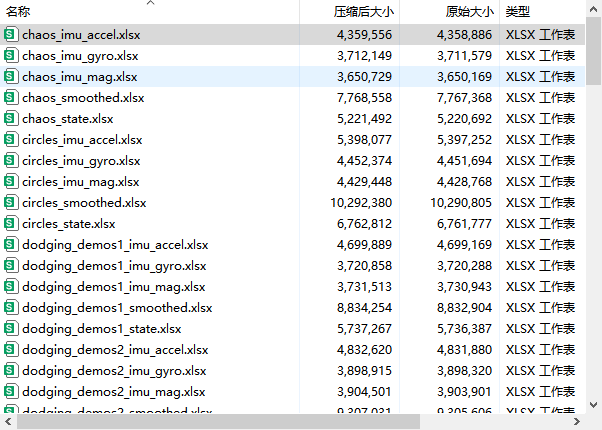Select file name chaos_smoothed.xlsx
The height and width of the screenshot is (430, 602).
[83, 98]
